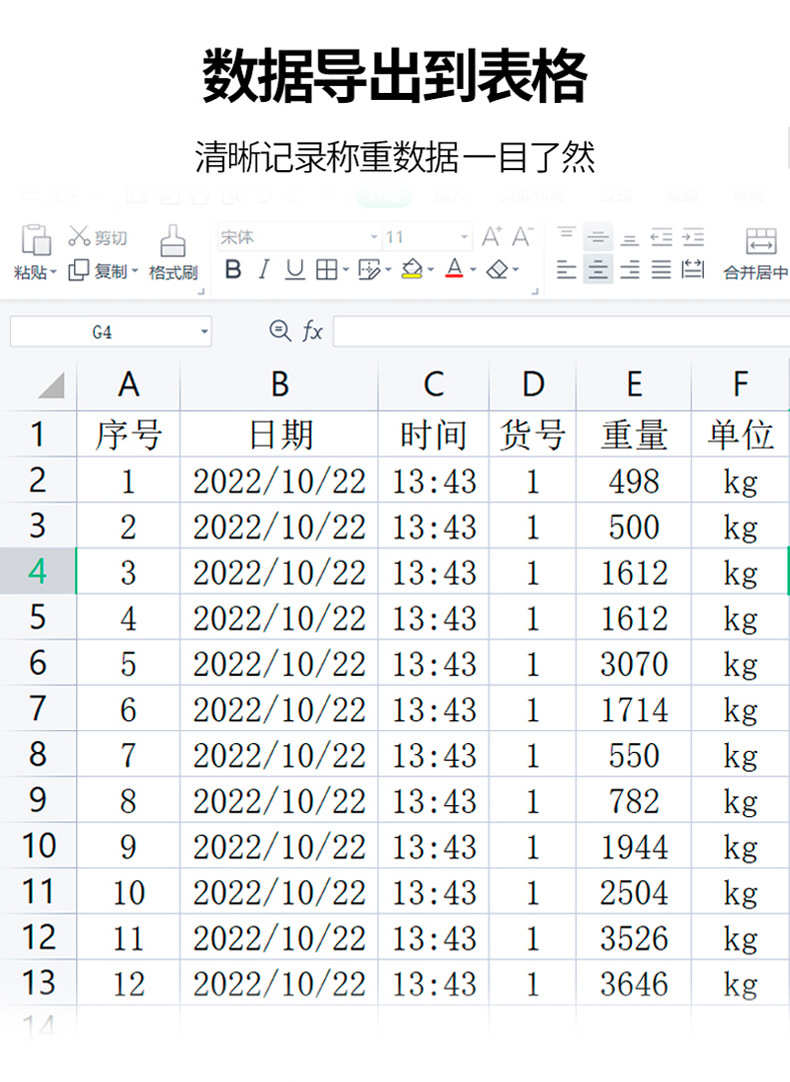
Task: Open the font group dialog launcher
Action: click(x=535, y=292)
